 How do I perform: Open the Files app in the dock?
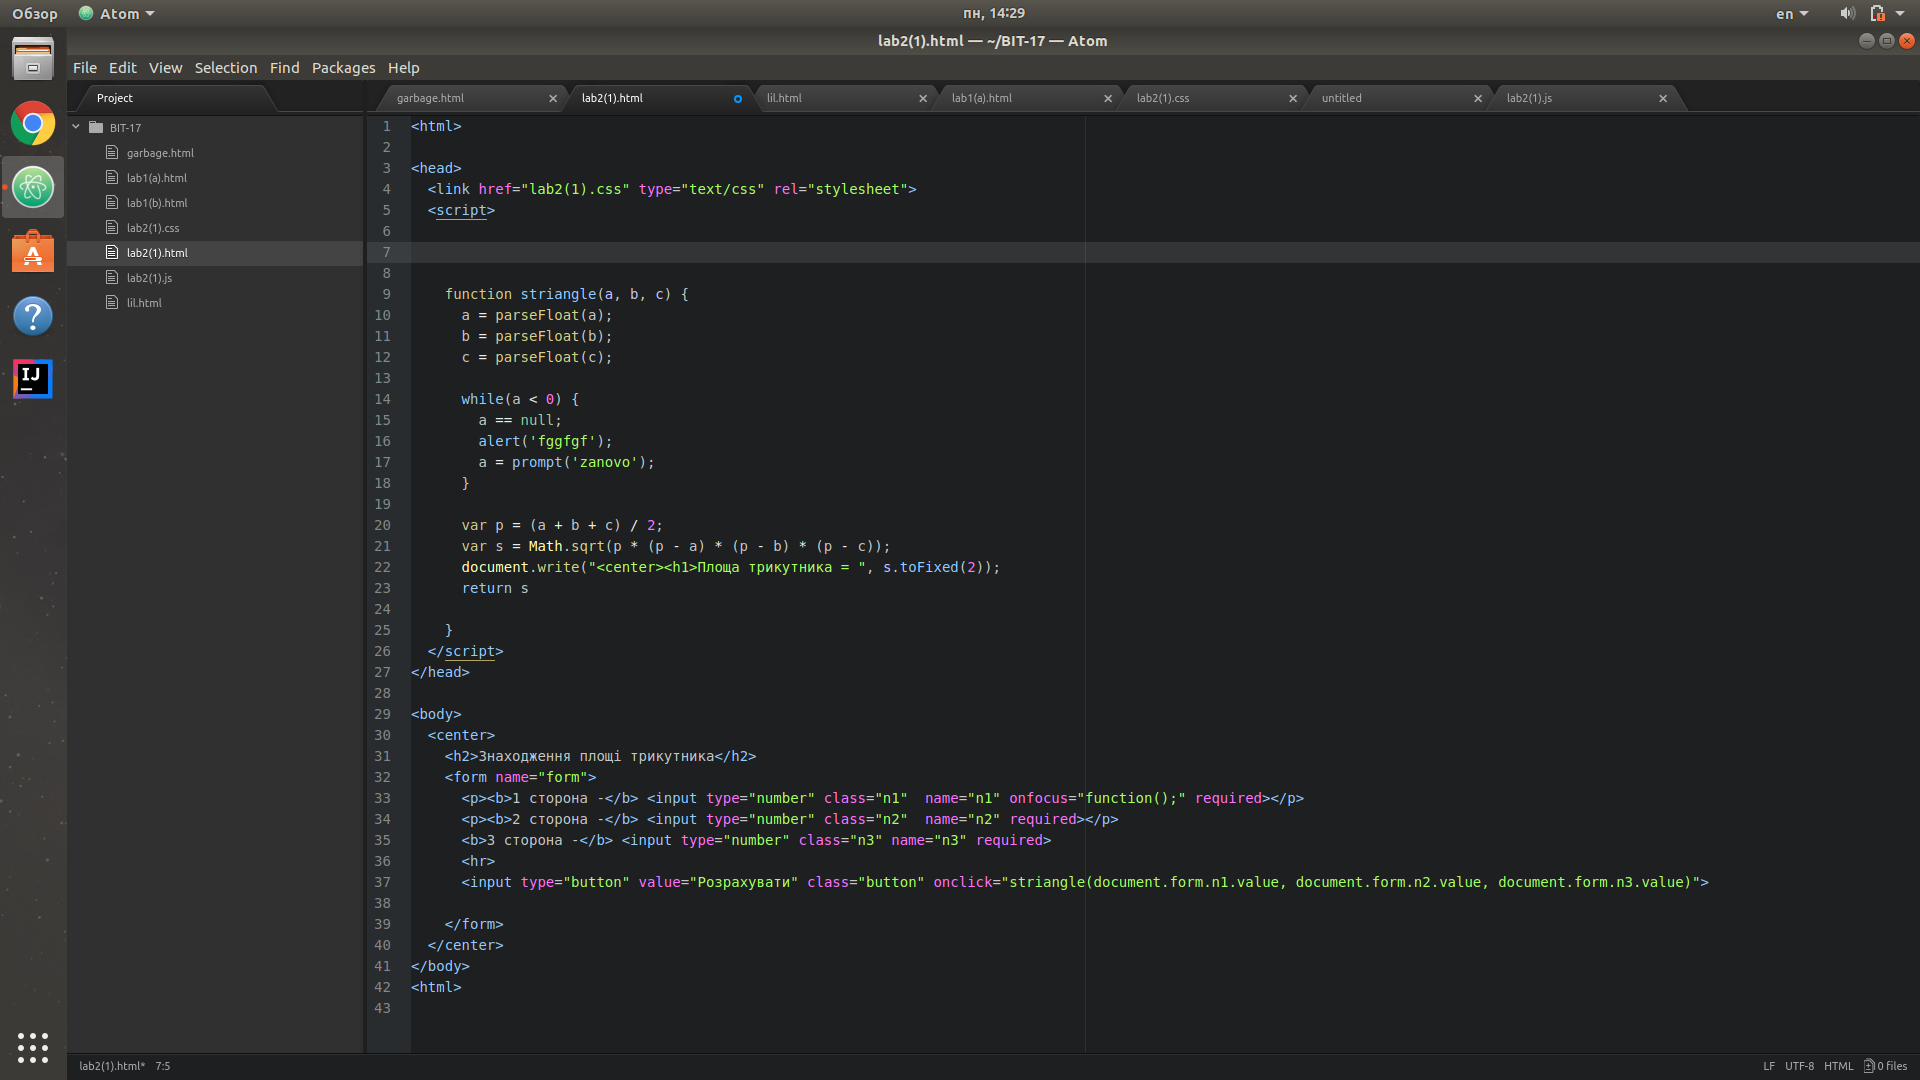[x=33, y=59]
